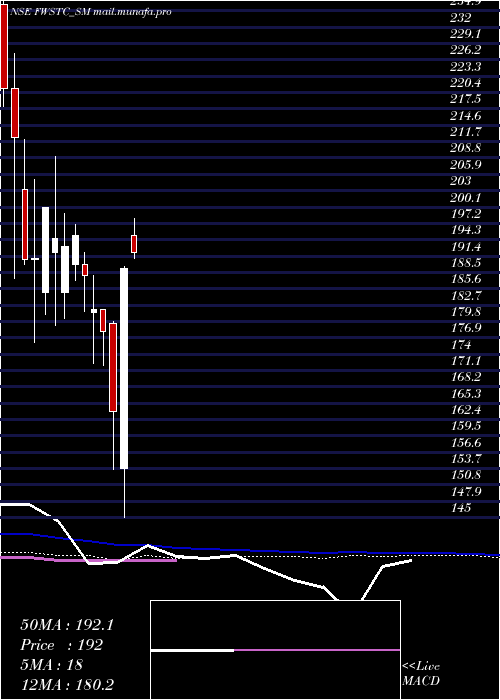
Task: Click the 226.2 price axis label
Action: click(x=465, y=50)
